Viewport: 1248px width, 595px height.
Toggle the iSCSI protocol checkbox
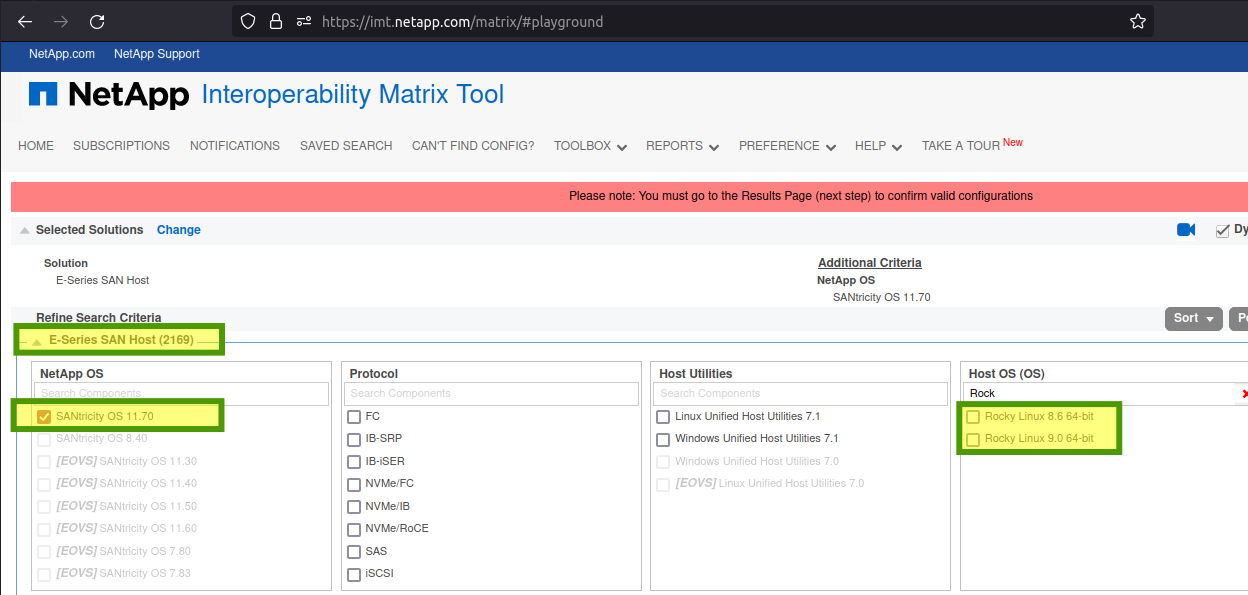pos(354,575)
